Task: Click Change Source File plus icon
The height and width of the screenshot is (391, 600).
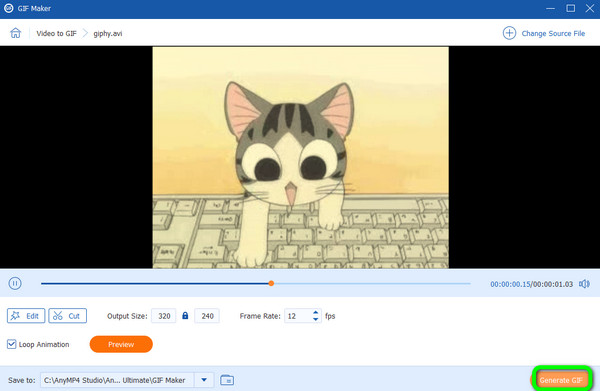Action: click(509, 33)
